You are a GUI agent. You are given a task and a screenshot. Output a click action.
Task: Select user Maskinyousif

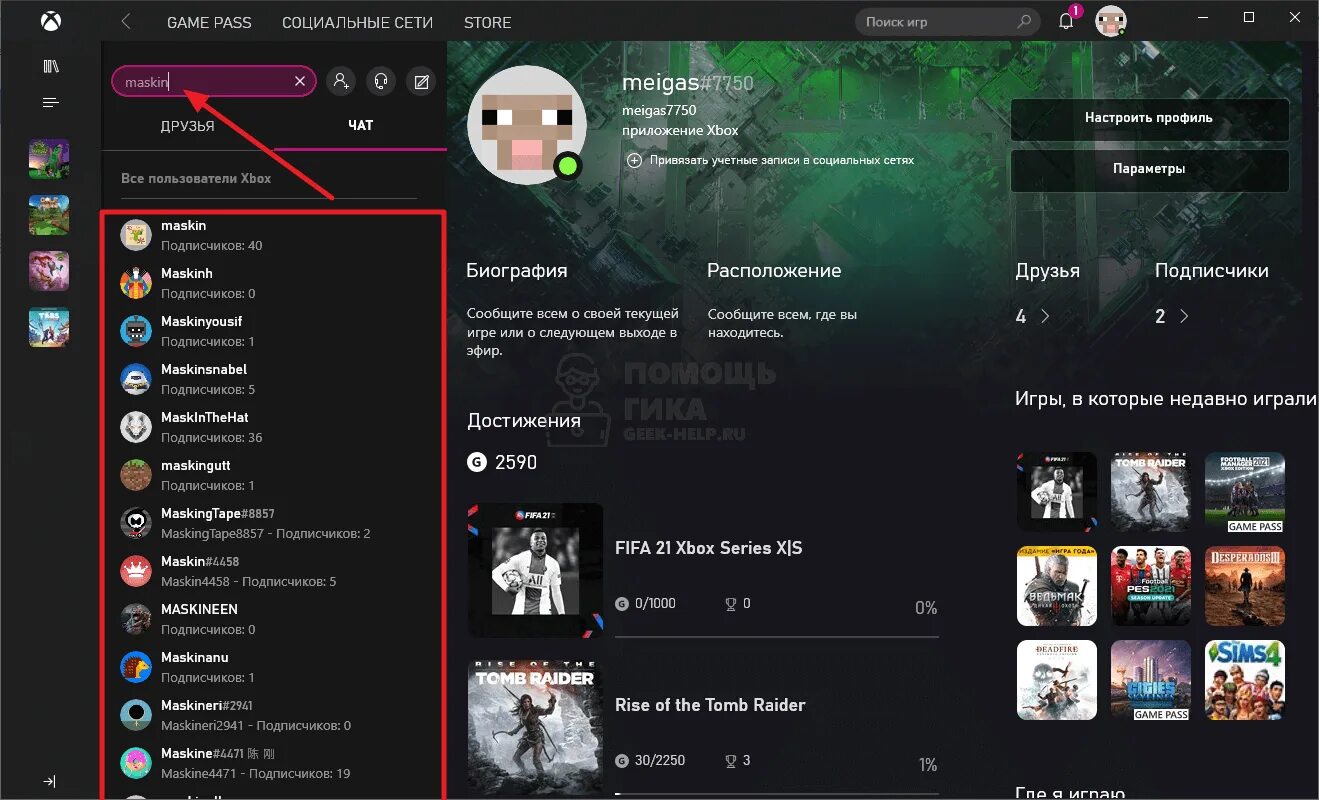click(x=274, y=331)
